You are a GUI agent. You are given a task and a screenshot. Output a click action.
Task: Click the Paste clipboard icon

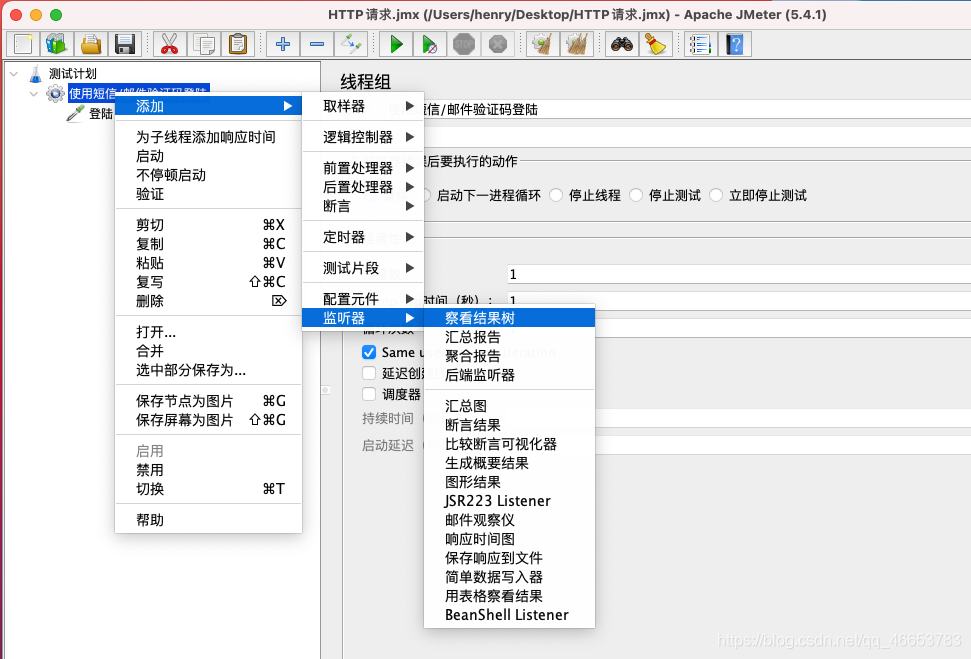coord(238,44)
